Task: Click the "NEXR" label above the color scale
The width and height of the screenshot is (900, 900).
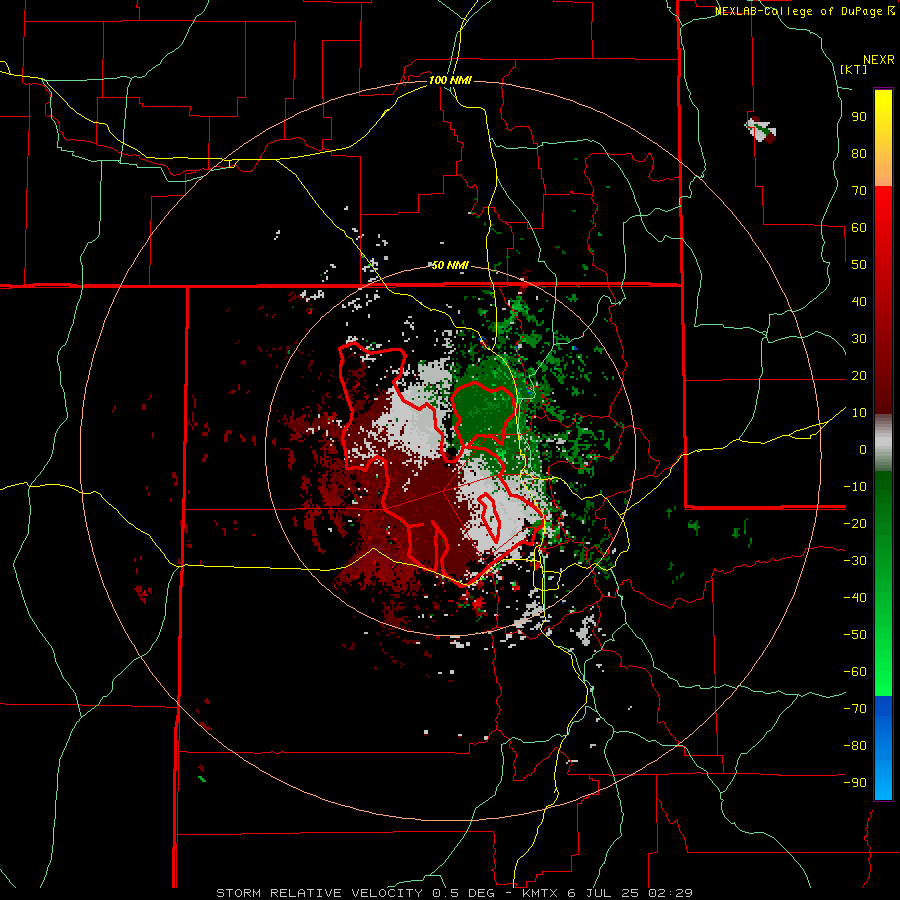Action: (x=879, y=60)
